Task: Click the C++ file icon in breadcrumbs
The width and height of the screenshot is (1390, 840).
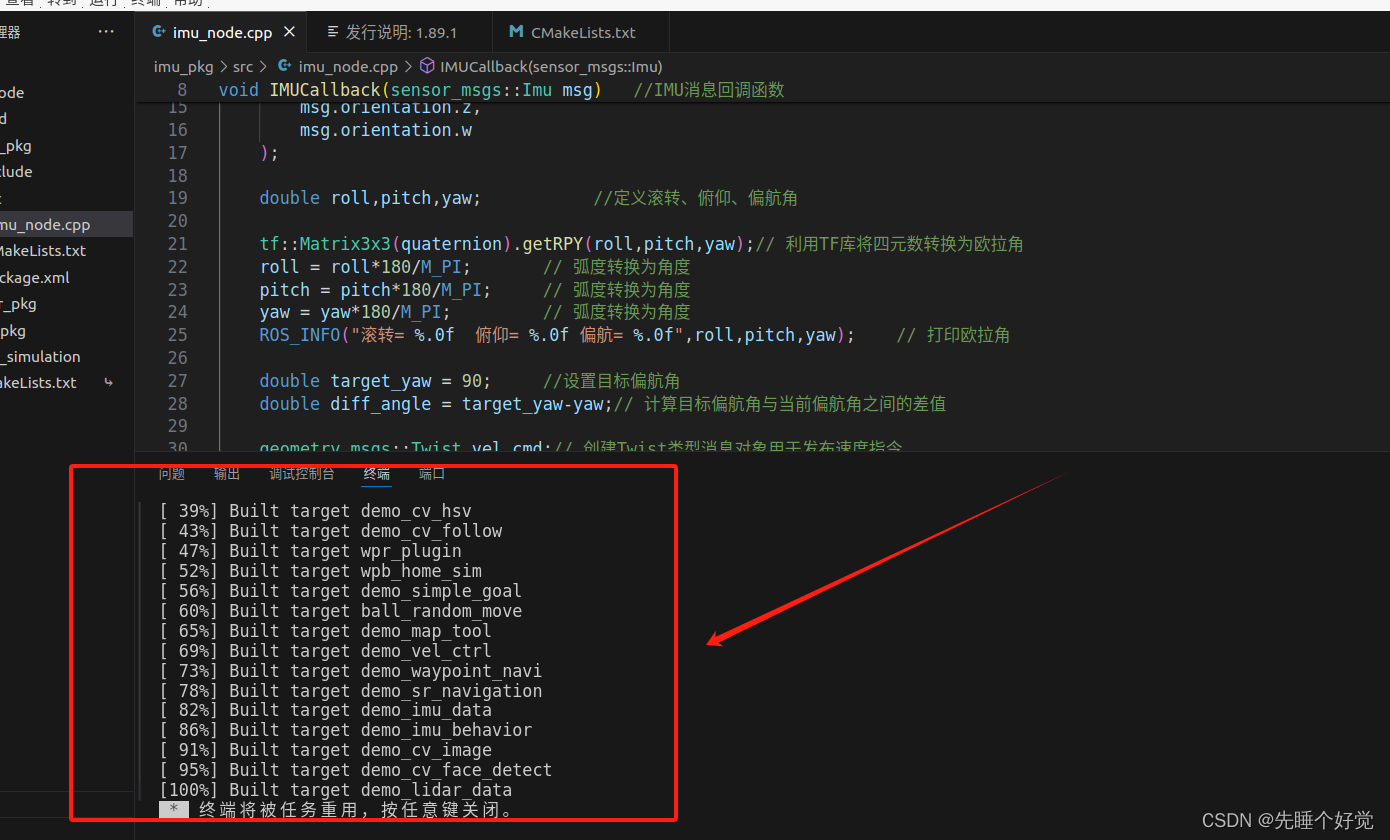Action: coord(285,67)
